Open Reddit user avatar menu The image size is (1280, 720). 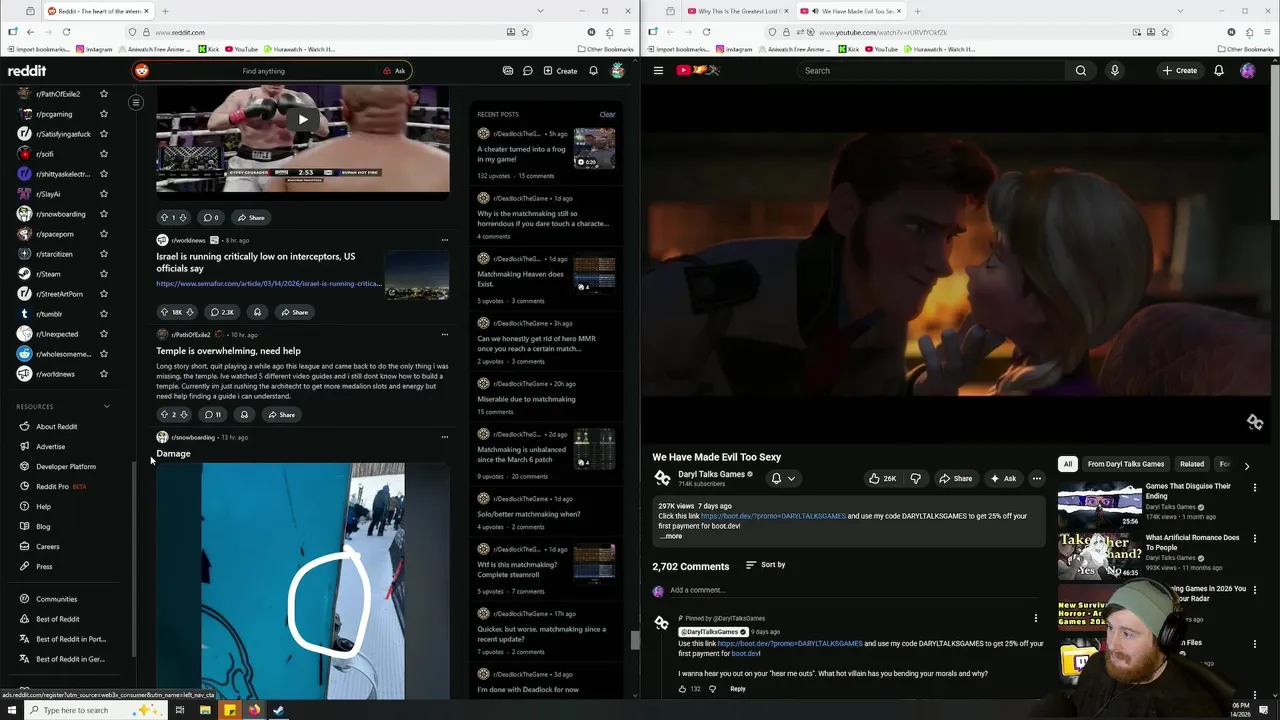(x=618, y=71)
